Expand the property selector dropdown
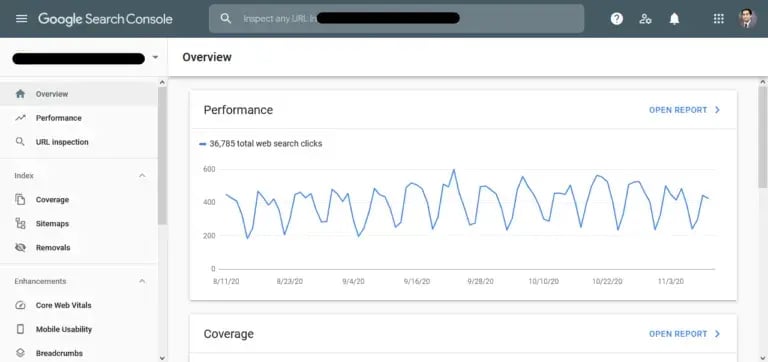Viewport: 768px width, 362px height. coord(155,58)
